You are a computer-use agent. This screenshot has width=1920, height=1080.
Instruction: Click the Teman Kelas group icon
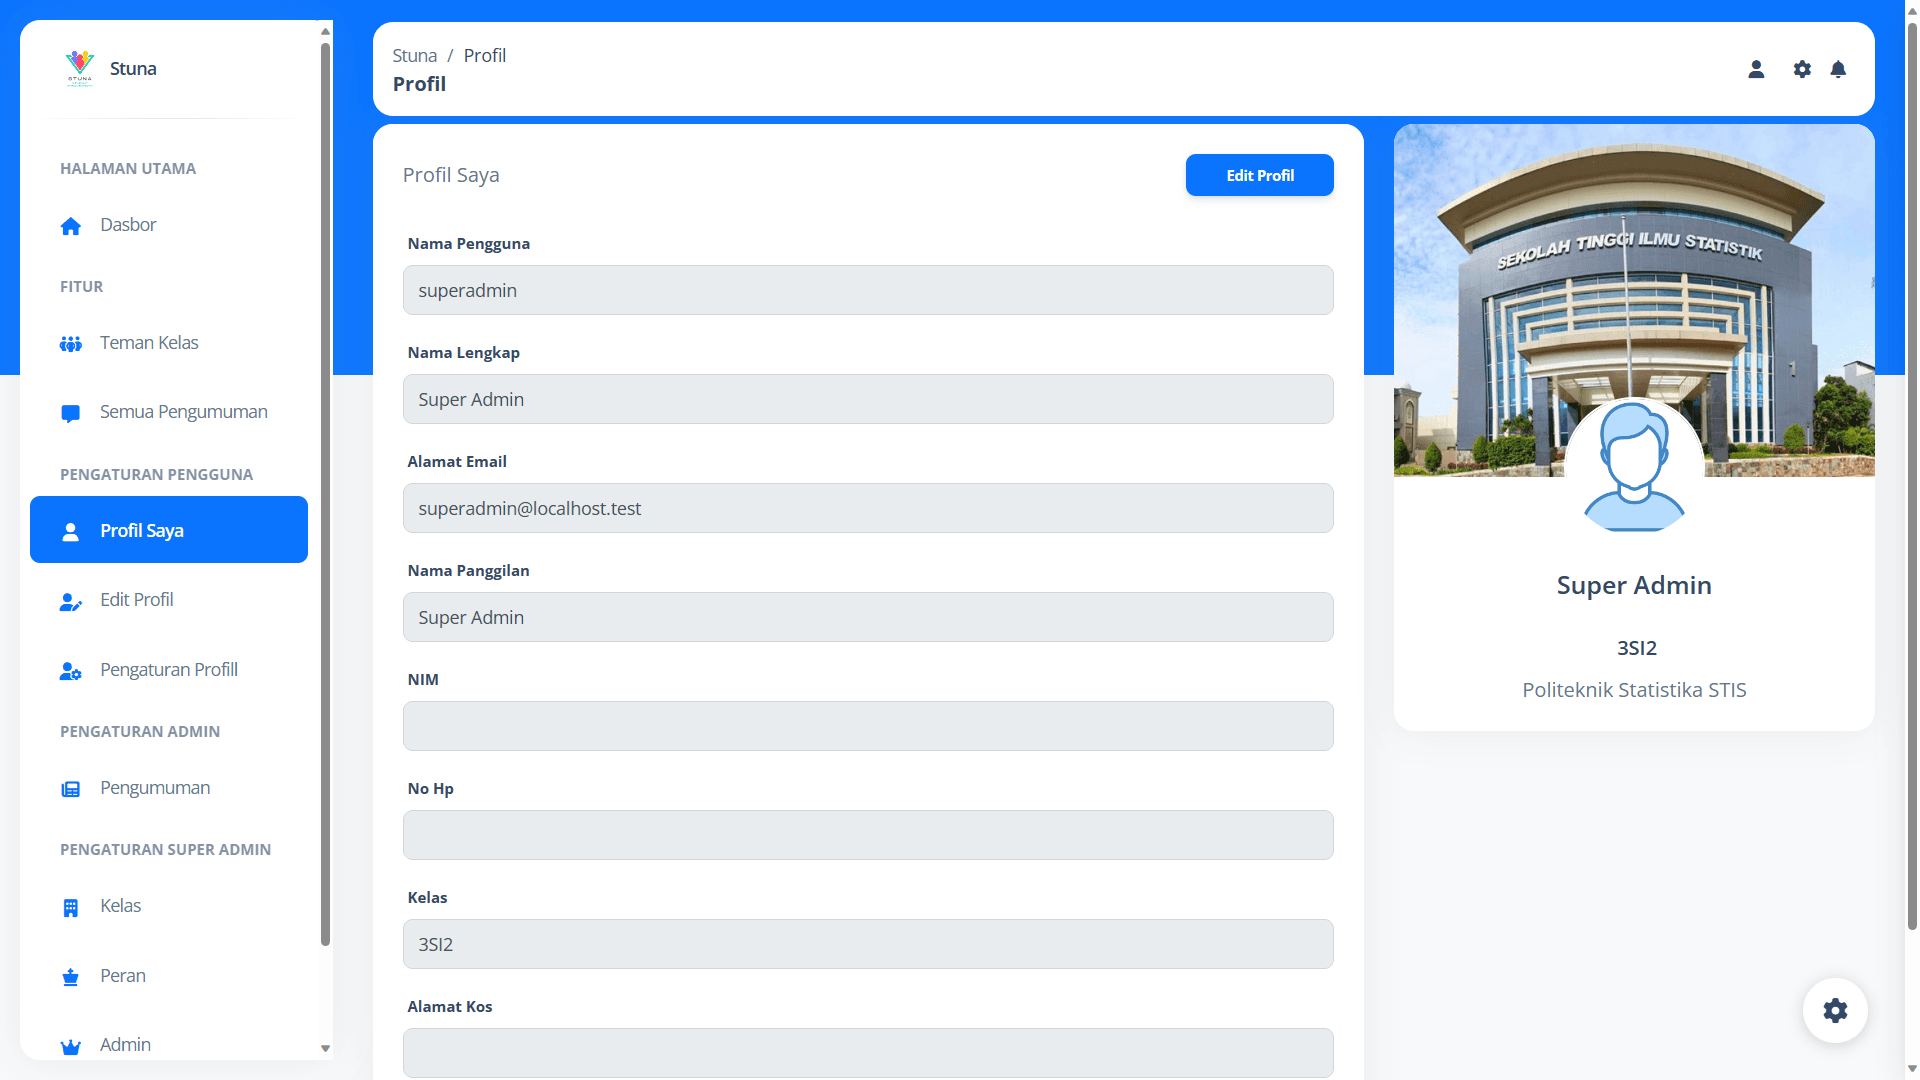(x=70, y=344)
